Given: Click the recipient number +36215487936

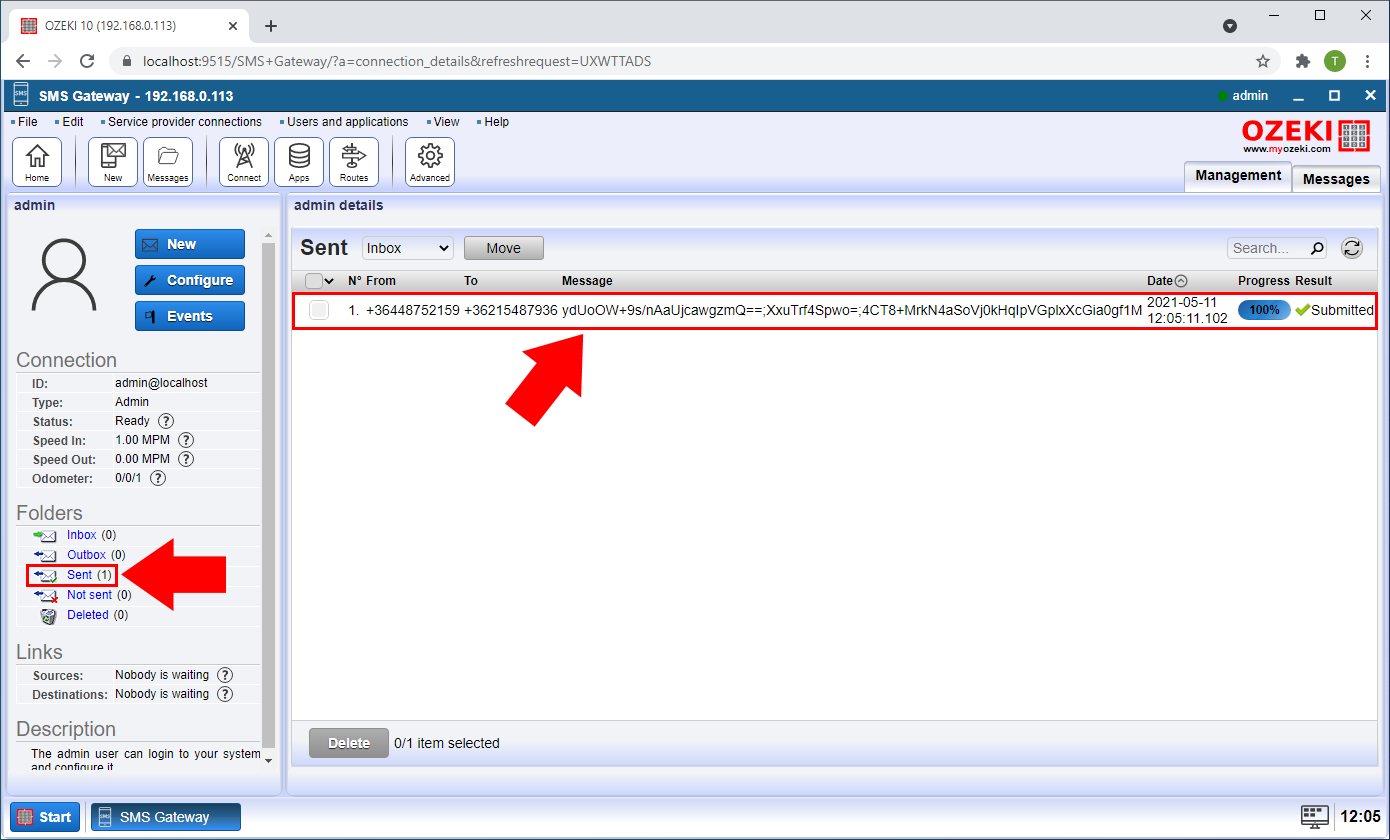Looking at the screenshot, I should click(x=511, y=310).
